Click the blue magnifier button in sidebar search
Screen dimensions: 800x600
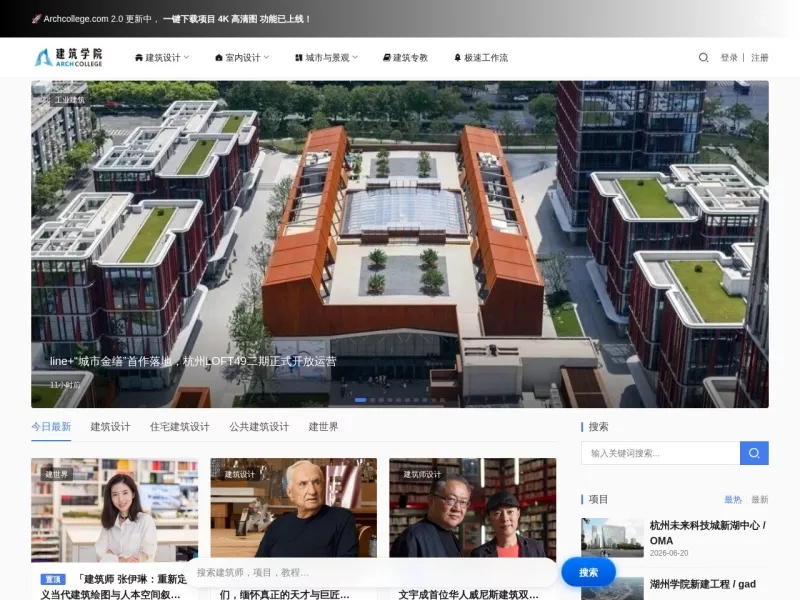pos(754,453)
